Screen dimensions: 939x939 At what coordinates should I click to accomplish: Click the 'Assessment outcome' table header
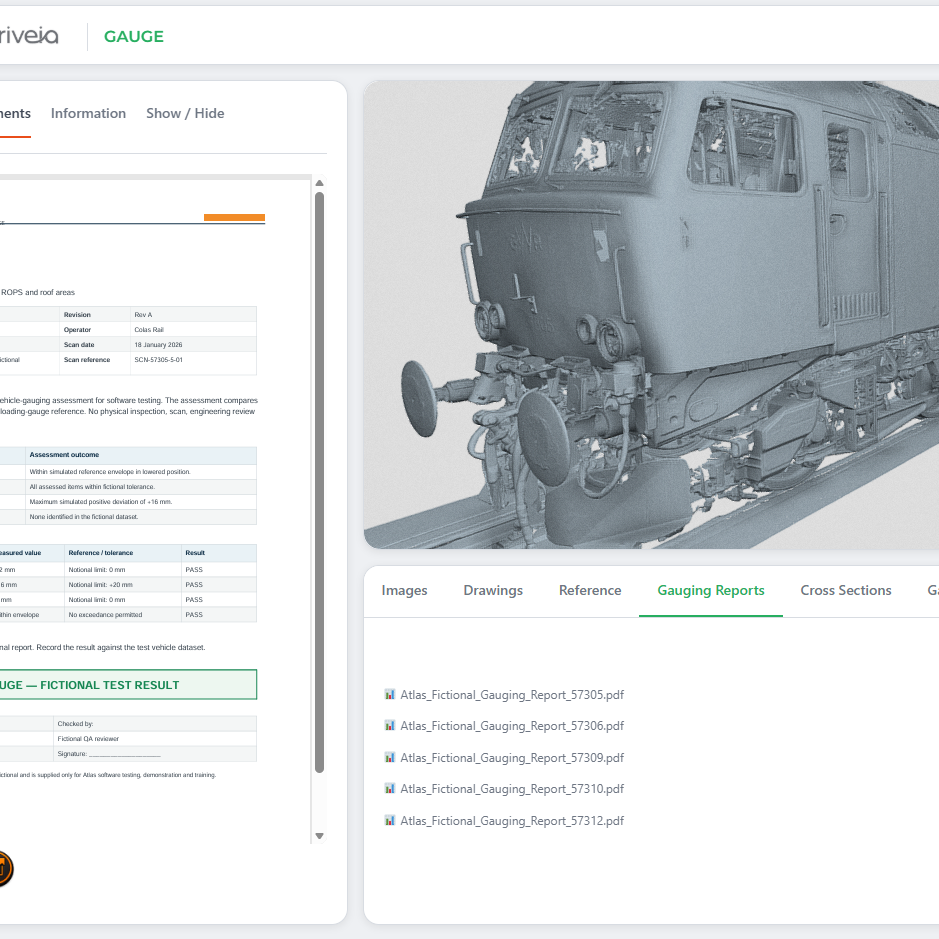64,455
